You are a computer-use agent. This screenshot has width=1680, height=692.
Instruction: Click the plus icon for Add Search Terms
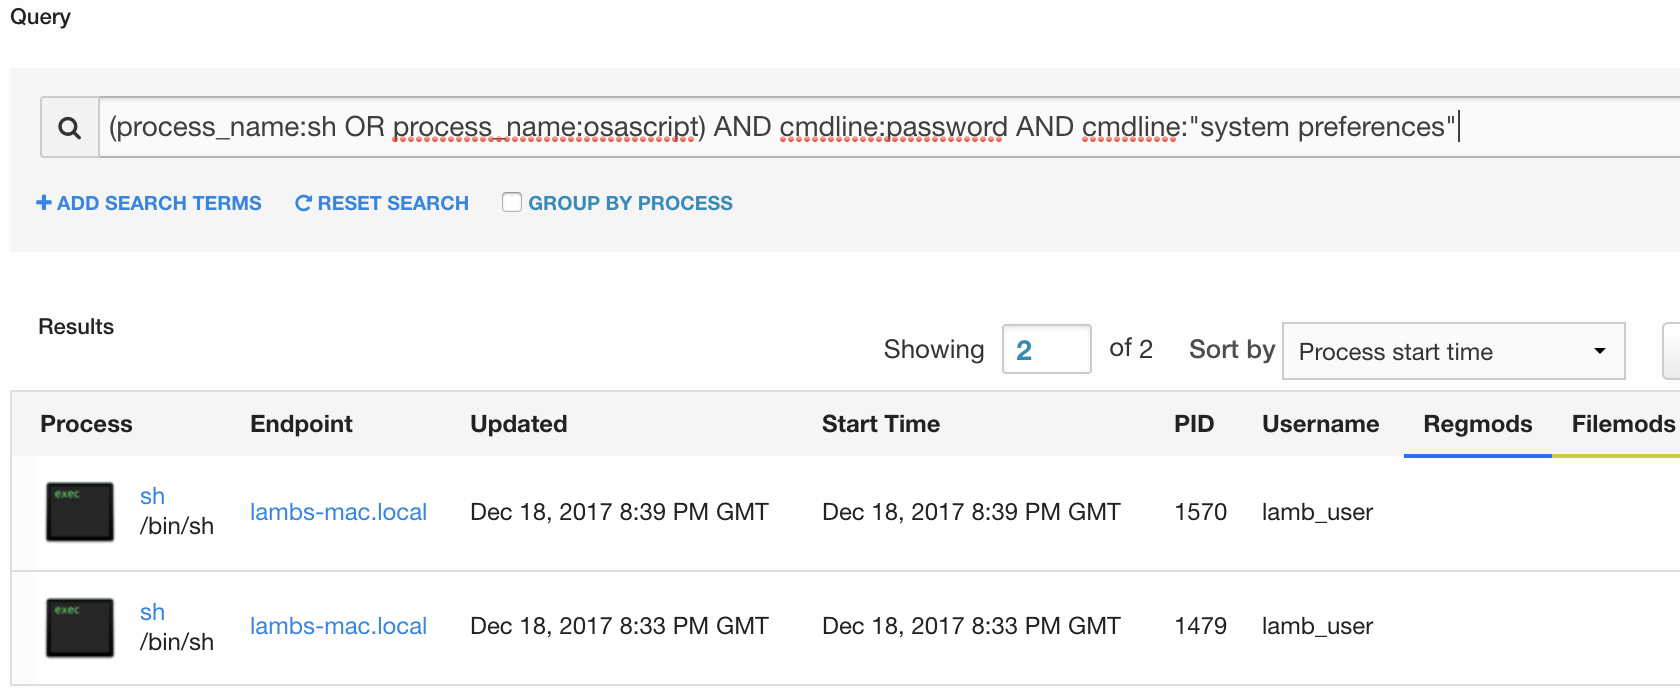click(44, 203)
